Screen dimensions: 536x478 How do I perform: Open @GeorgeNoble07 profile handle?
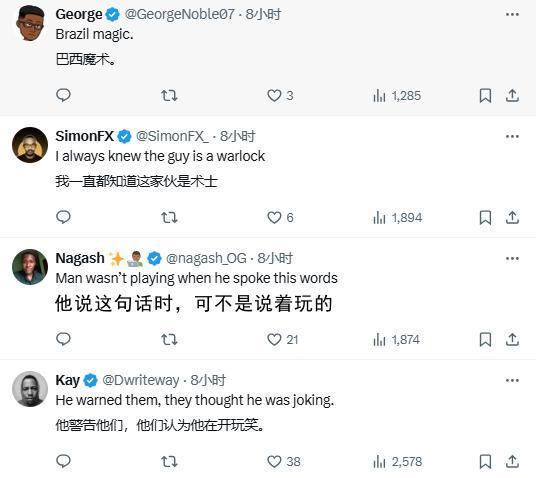[179, 14]
